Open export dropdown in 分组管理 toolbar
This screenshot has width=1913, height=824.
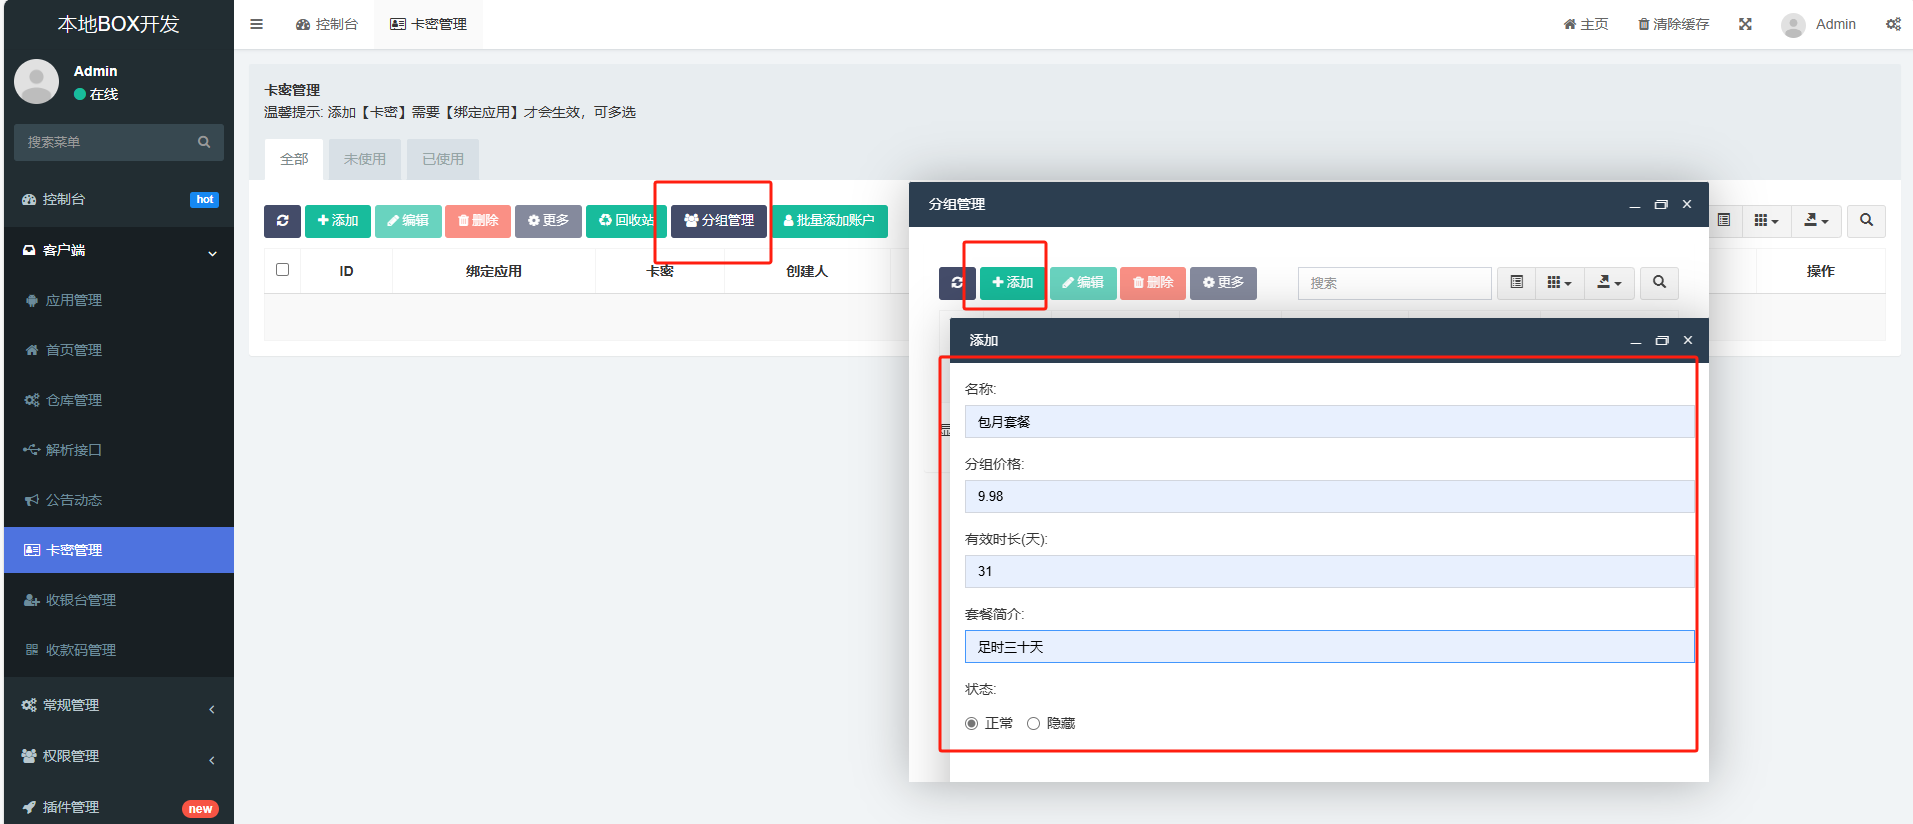[1609, 283]
